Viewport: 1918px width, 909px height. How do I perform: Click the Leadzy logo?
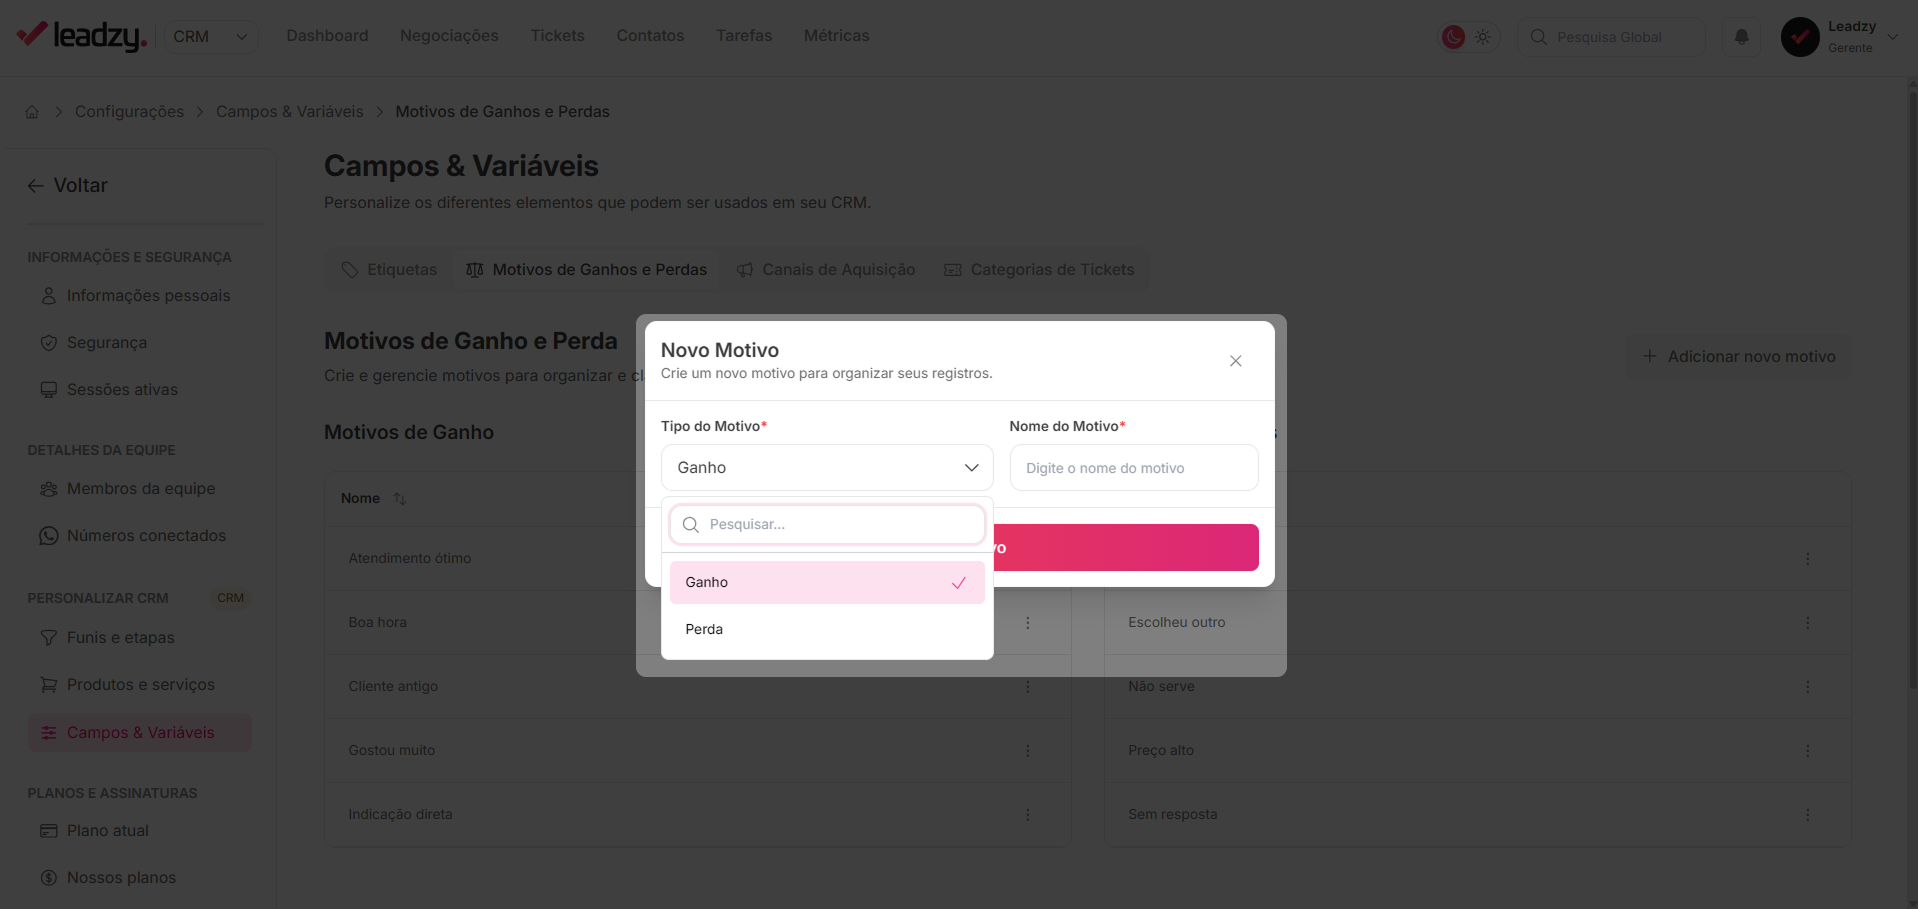point(82,36)
